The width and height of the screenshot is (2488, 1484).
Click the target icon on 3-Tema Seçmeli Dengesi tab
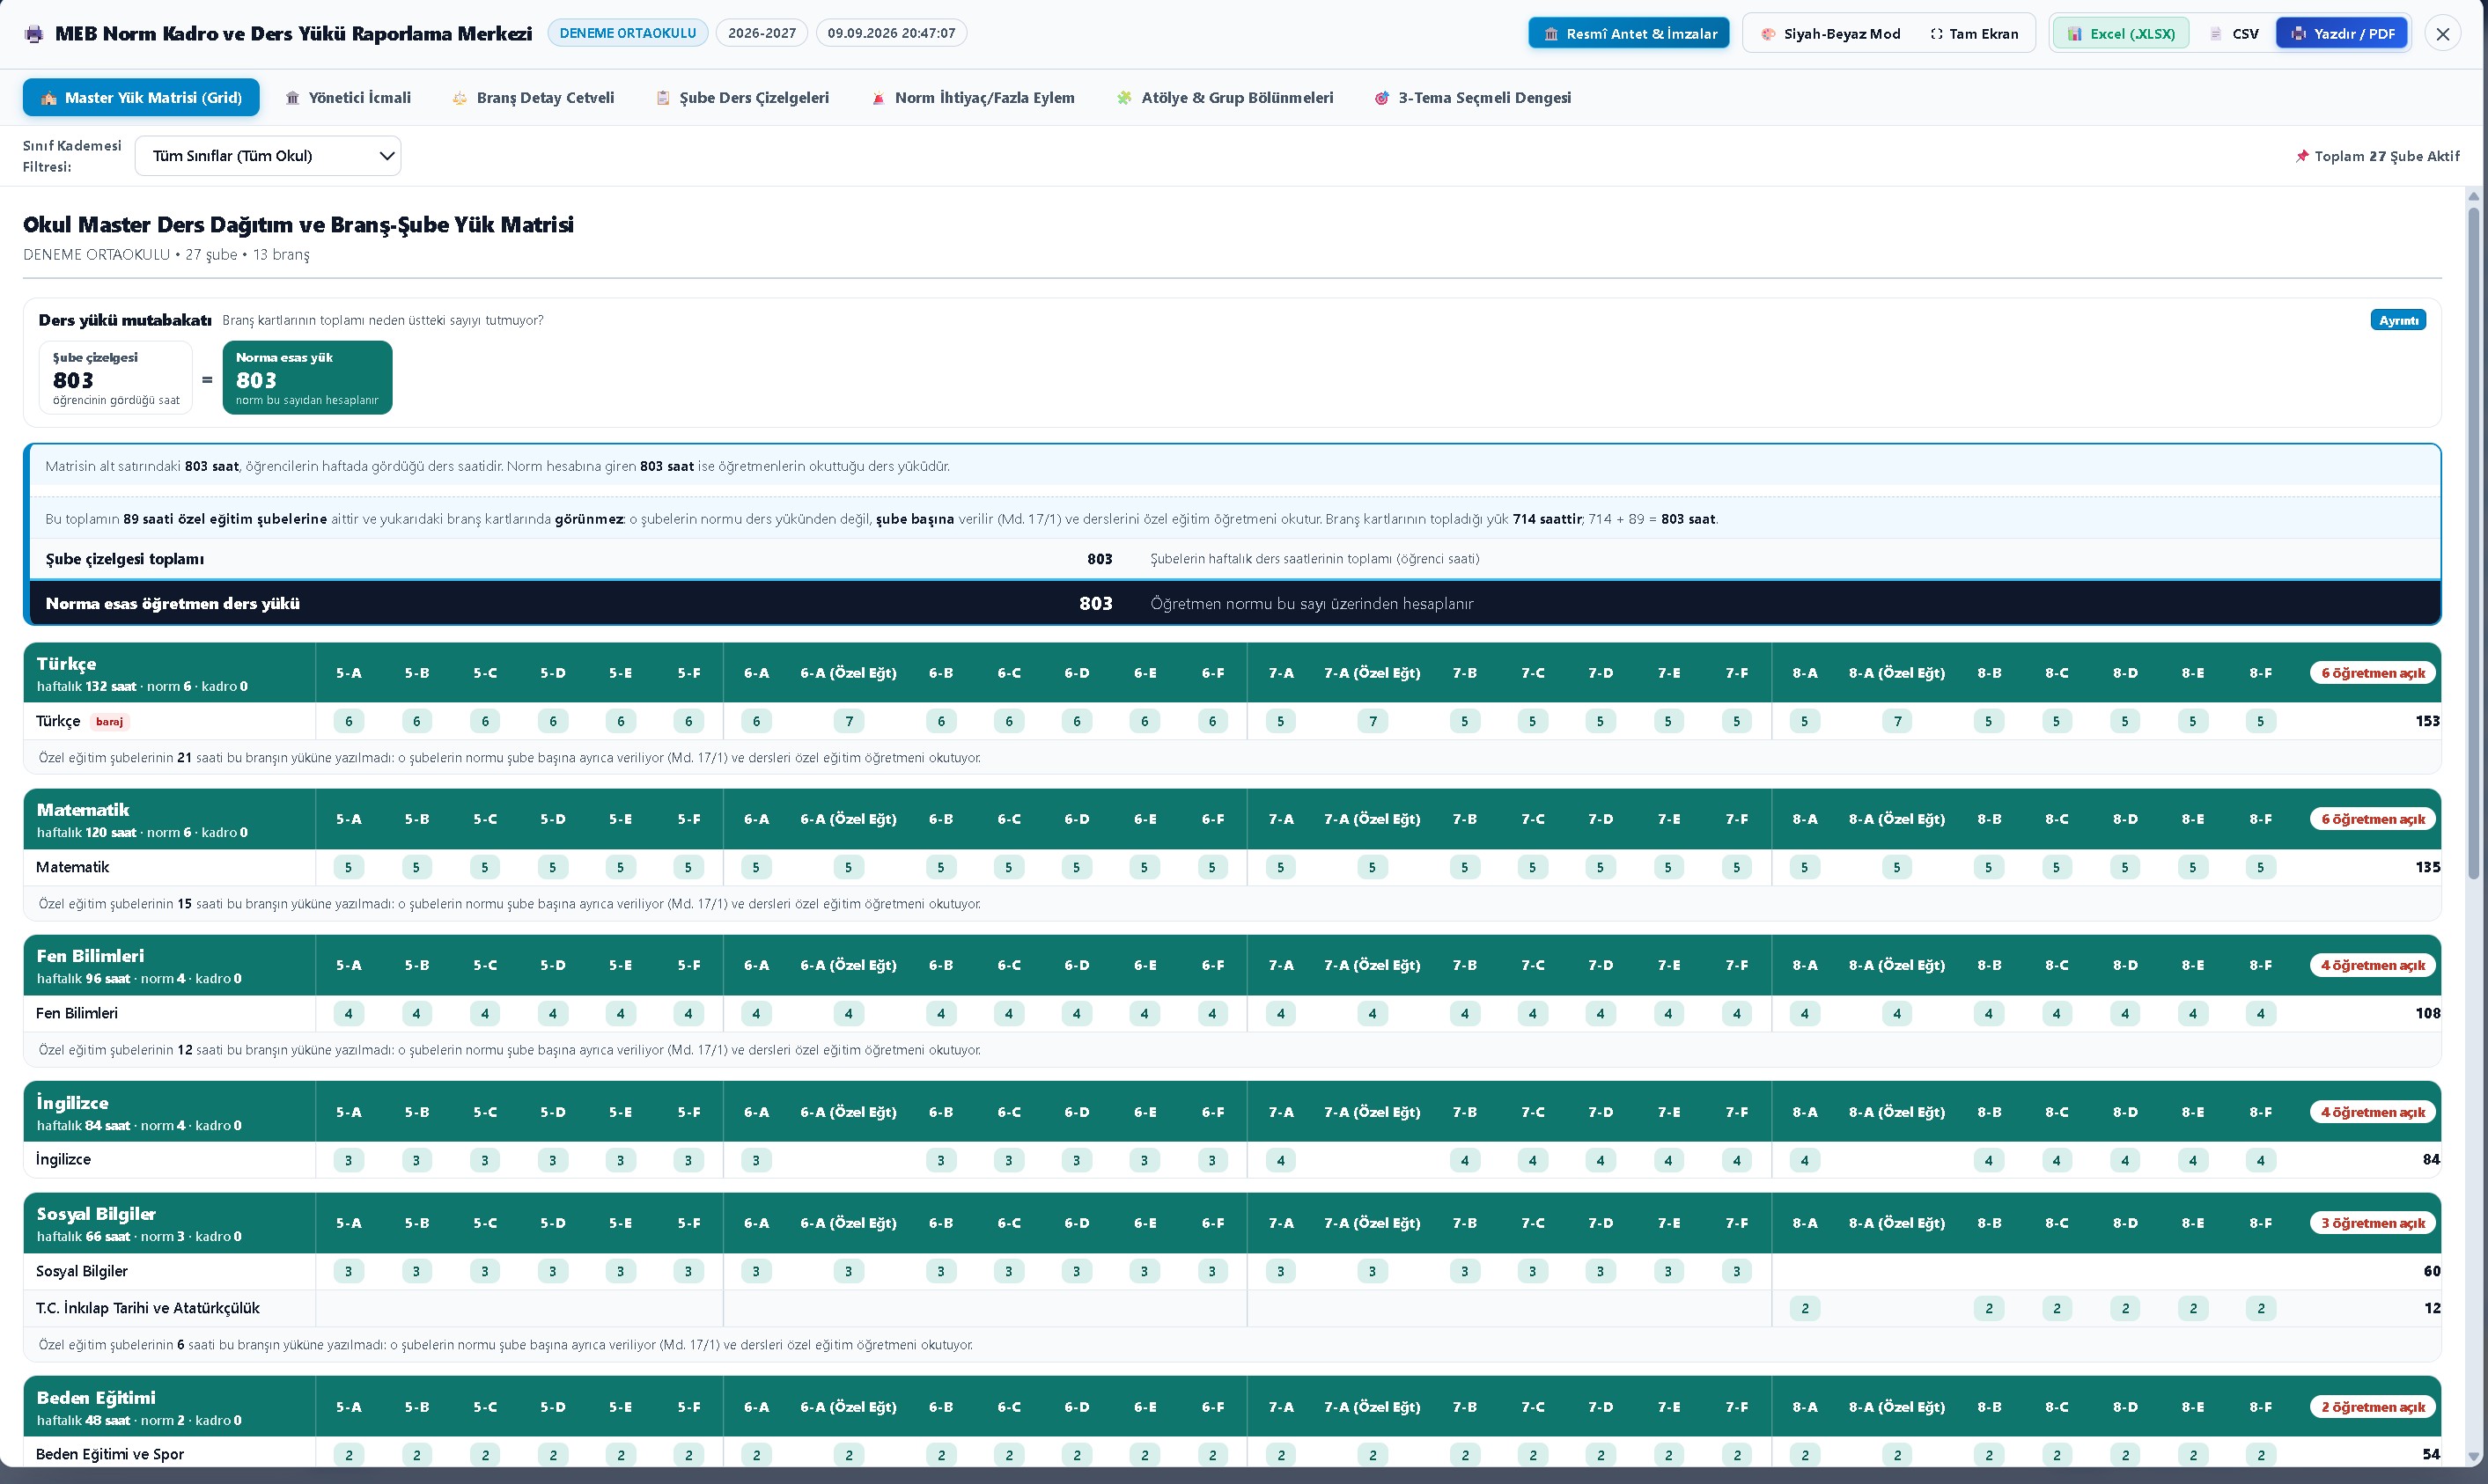pyautogui.click(x=1381, y=98)
